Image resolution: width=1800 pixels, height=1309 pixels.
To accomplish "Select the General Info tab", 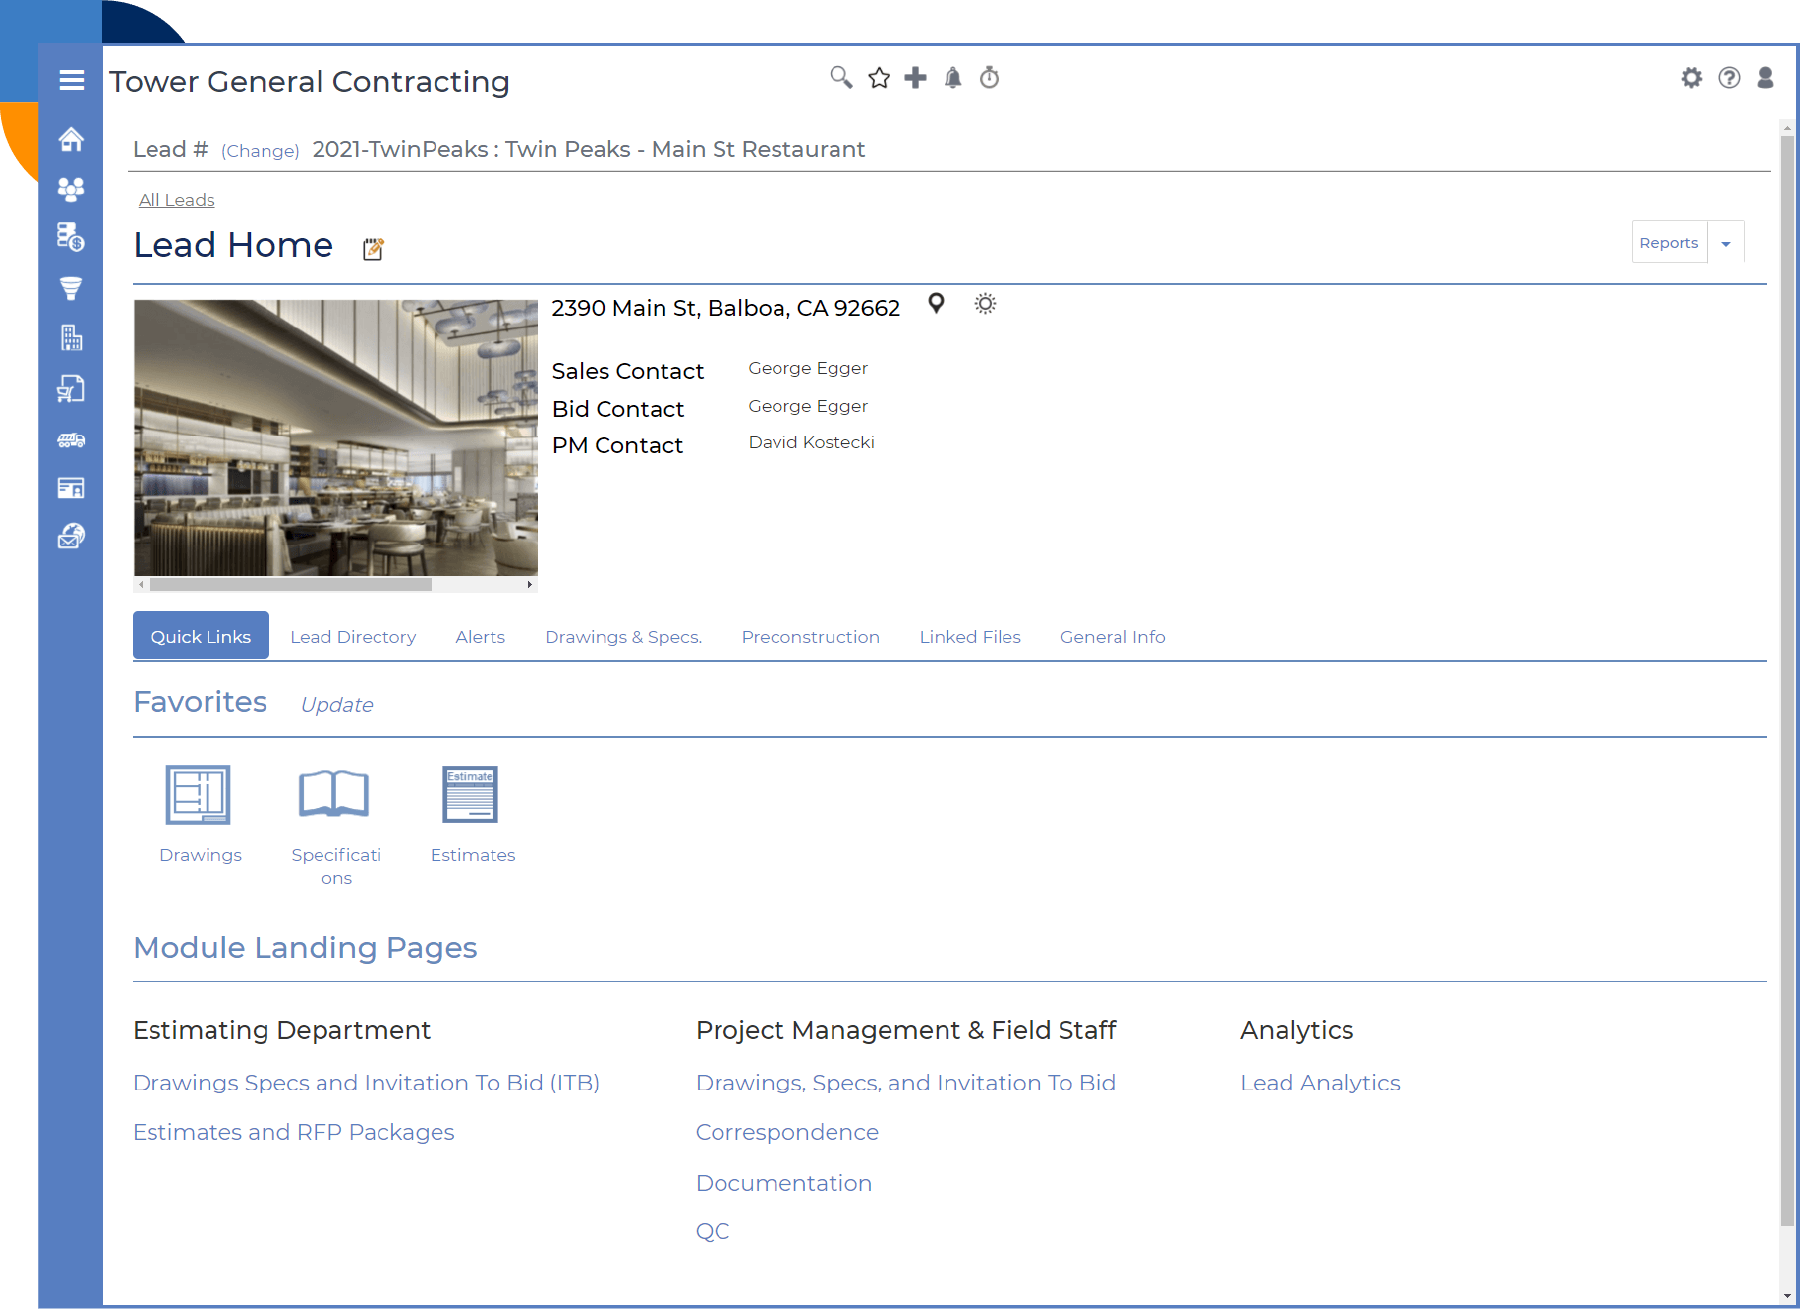I will click(x=1112, y=637).
